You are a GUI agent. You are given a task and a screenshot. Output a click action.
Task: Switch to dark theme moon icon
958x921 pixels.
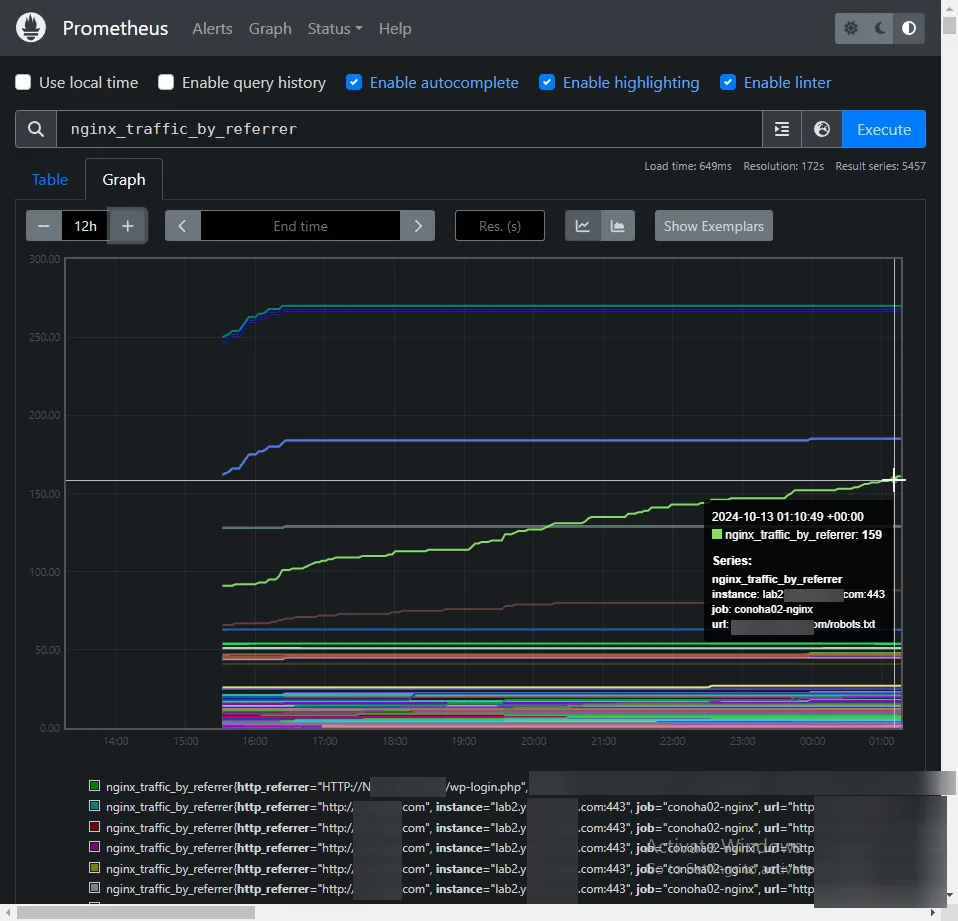880,28
